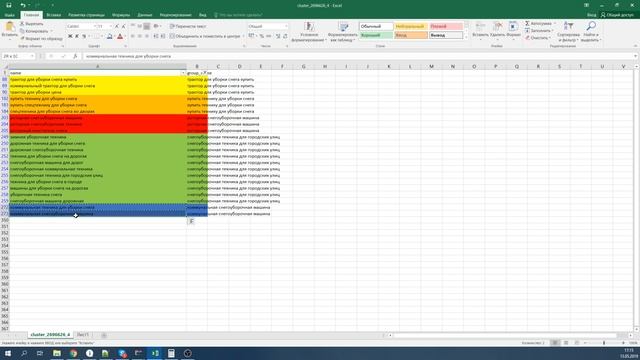This screenshot has height=360, width=640.
Task: Switch to Рецензирование (Review) tab
Action: point(176,15)
